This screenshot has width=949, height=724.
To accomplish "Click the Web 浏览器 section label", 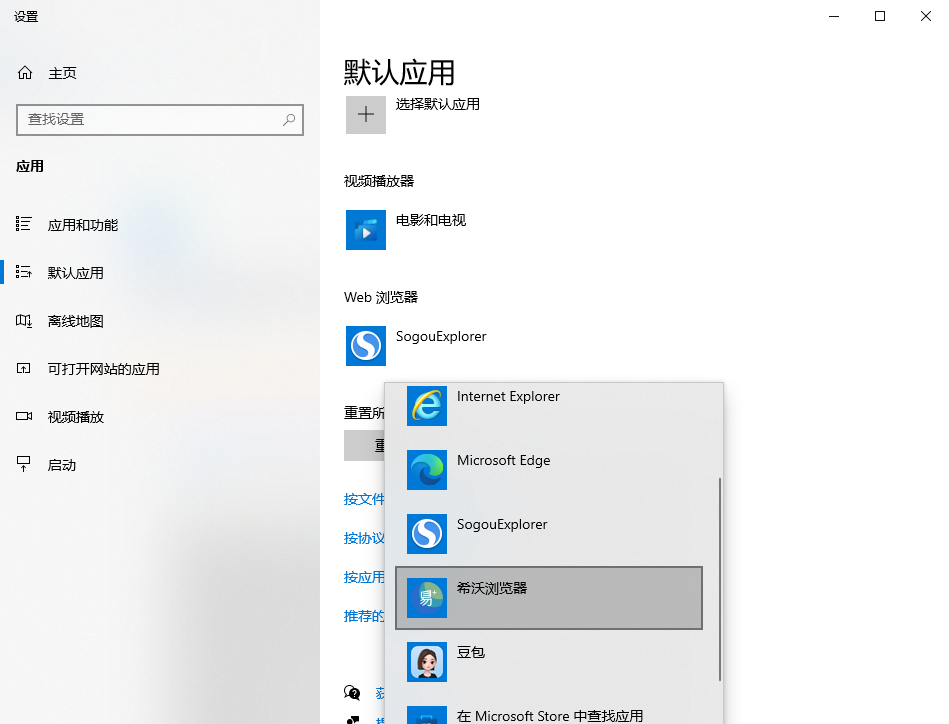I will pos(381,297).
